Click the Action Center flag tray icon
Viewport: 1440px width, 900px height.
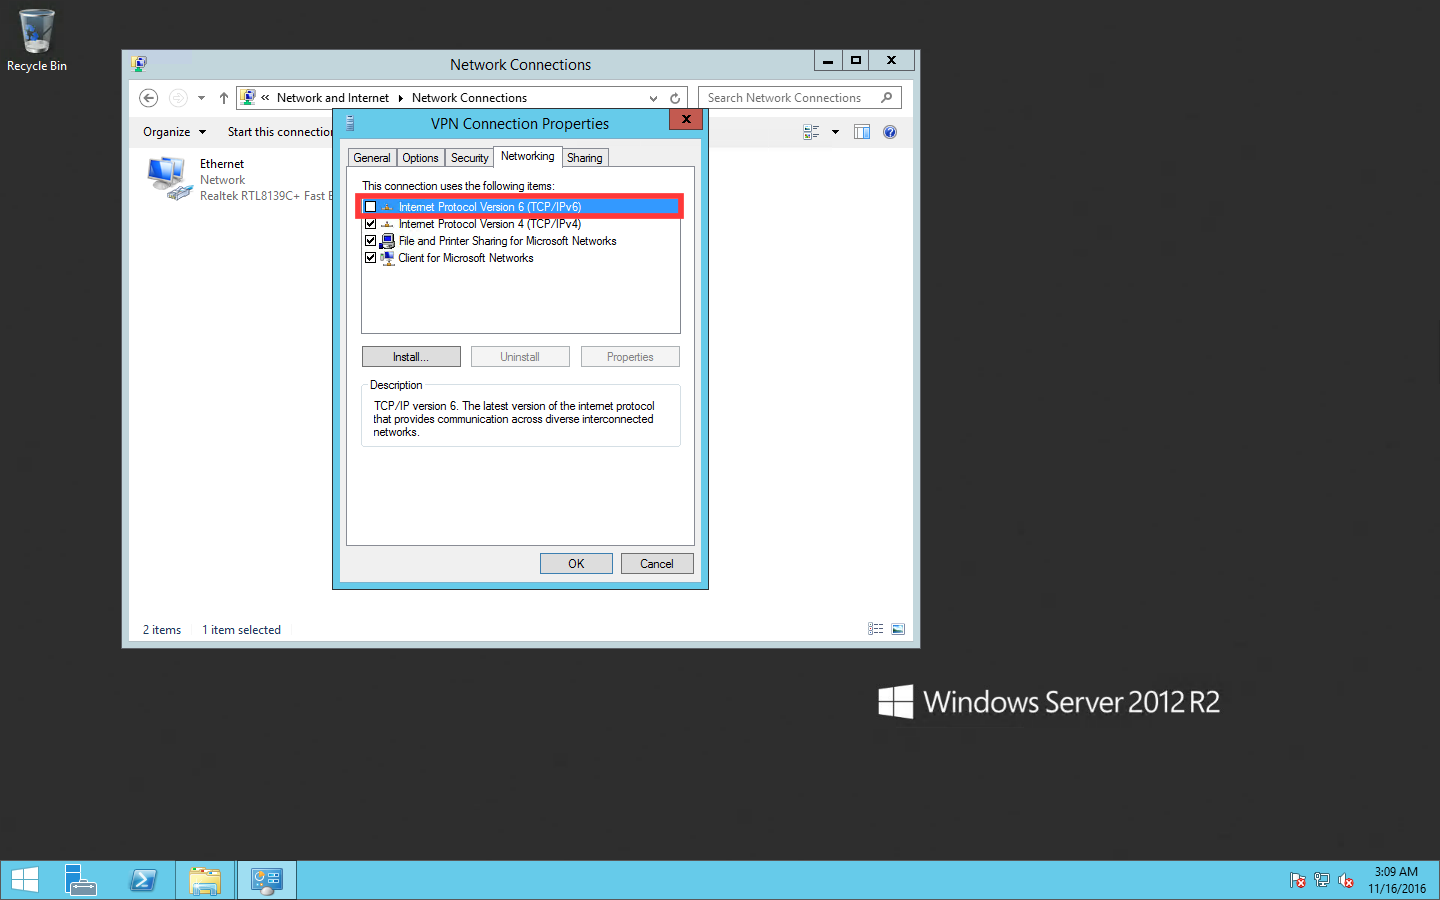[1298, 880]
